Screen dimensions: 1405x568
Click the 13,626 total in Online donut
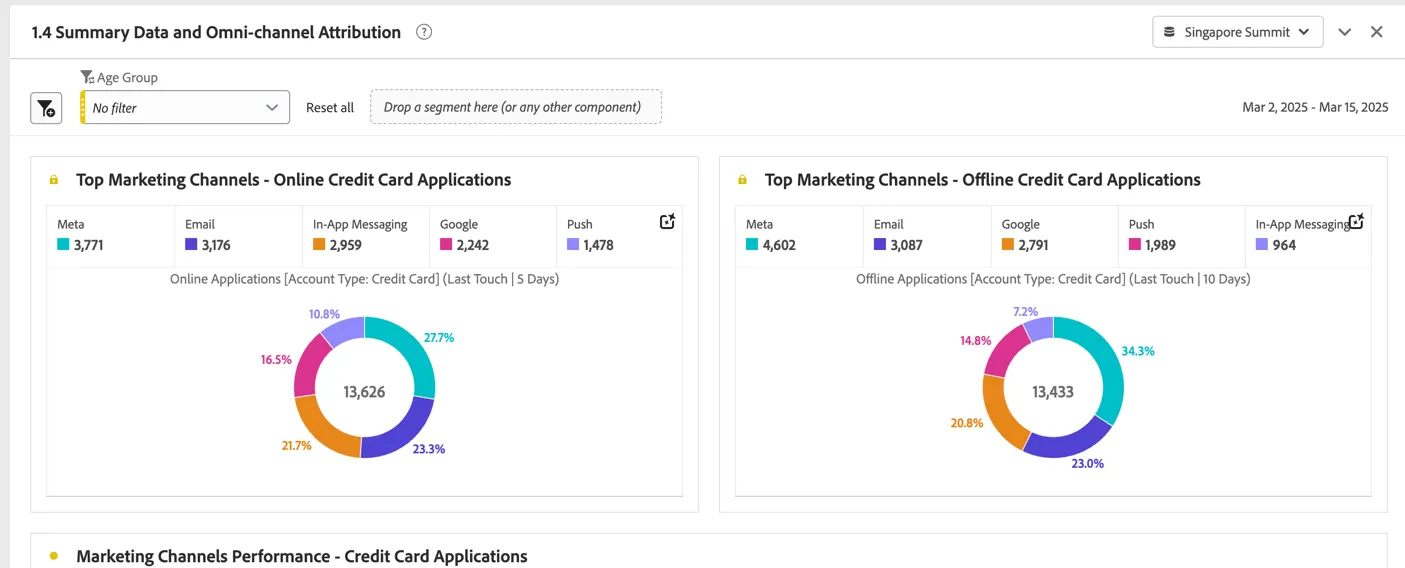tap(364, 392)
